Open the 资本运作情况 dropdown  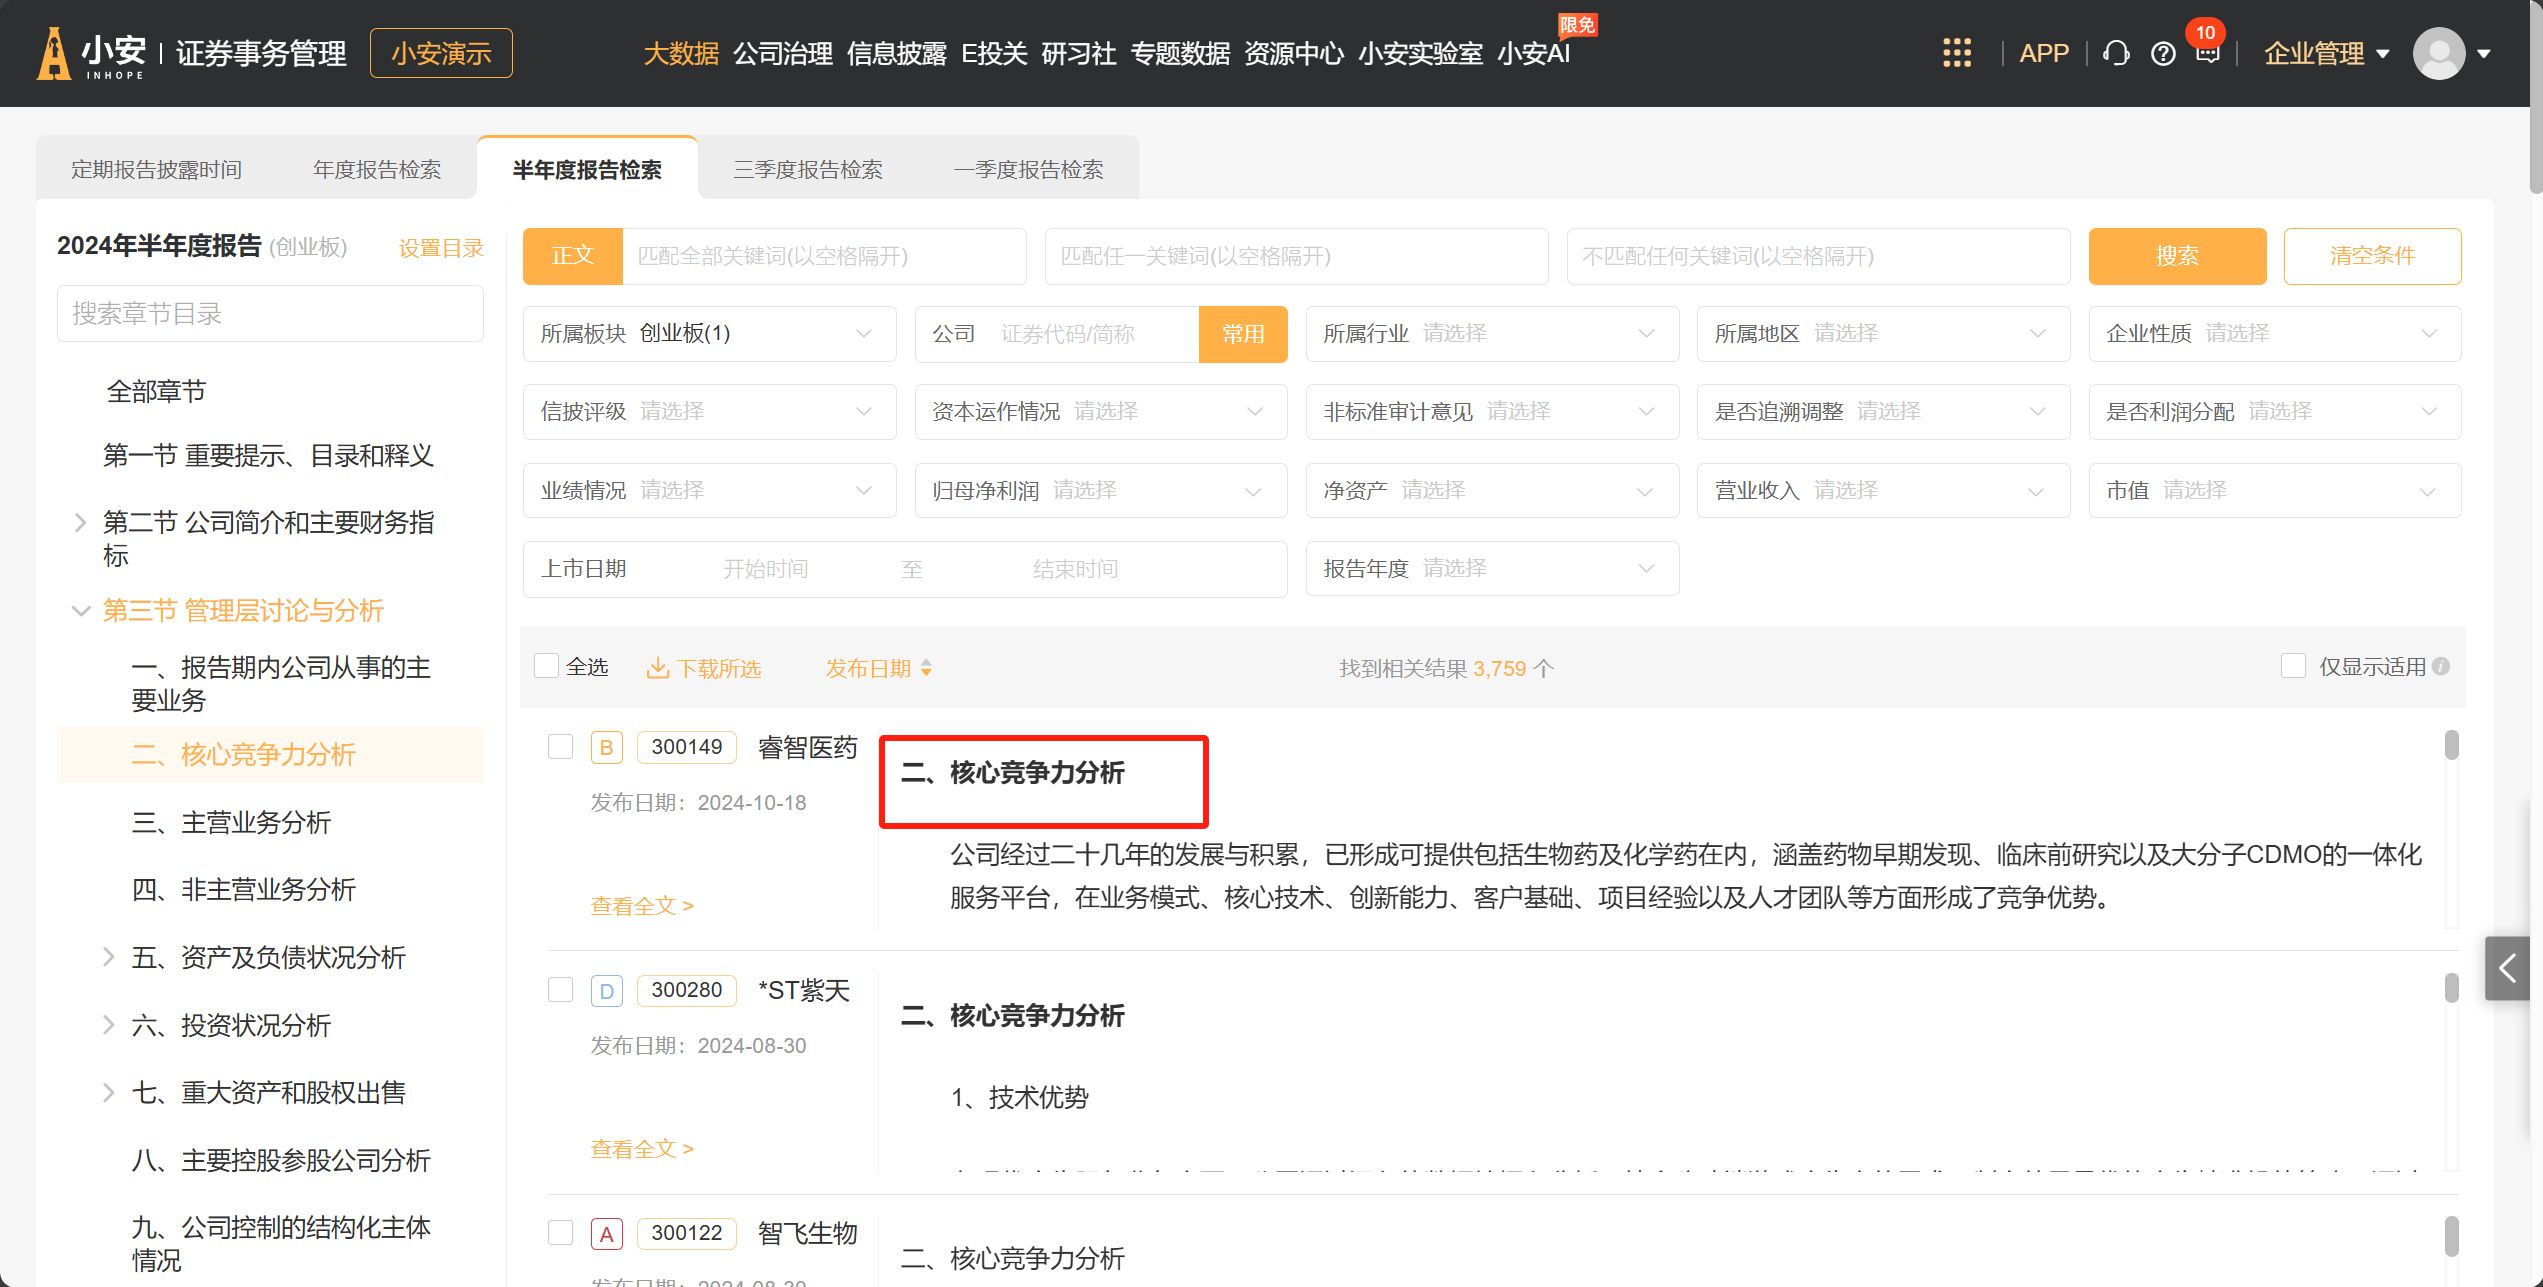(x=1100, y=411)
